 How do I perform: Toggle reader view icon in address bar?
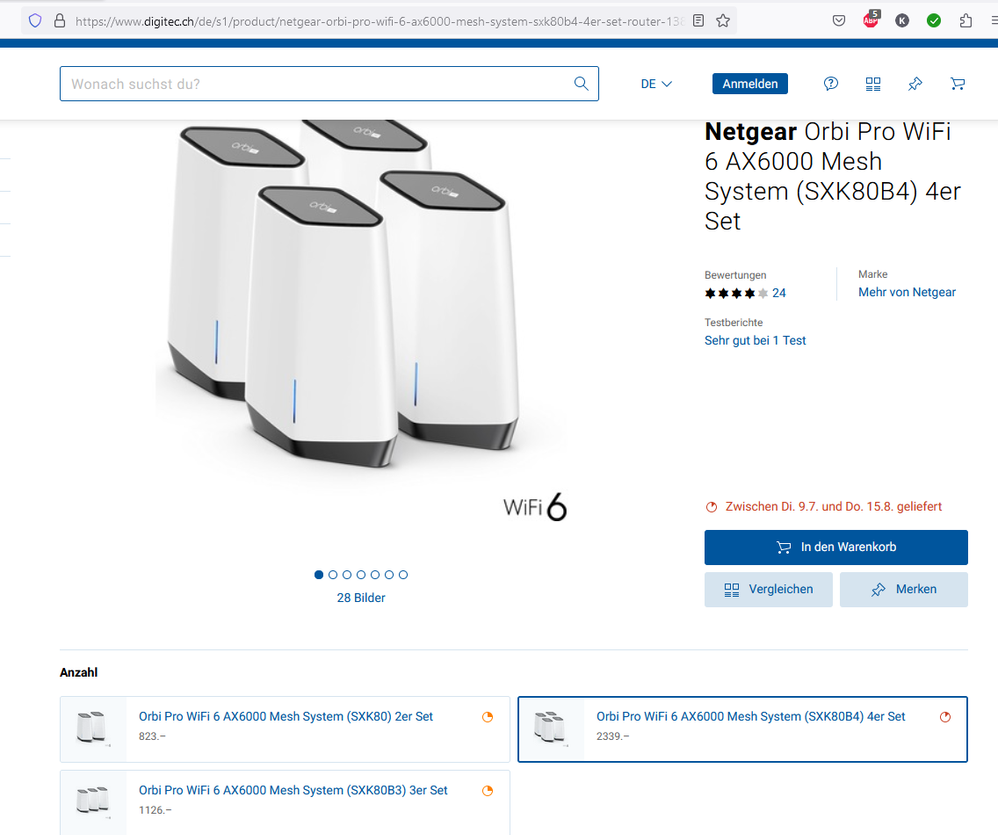tap(698, 21)
